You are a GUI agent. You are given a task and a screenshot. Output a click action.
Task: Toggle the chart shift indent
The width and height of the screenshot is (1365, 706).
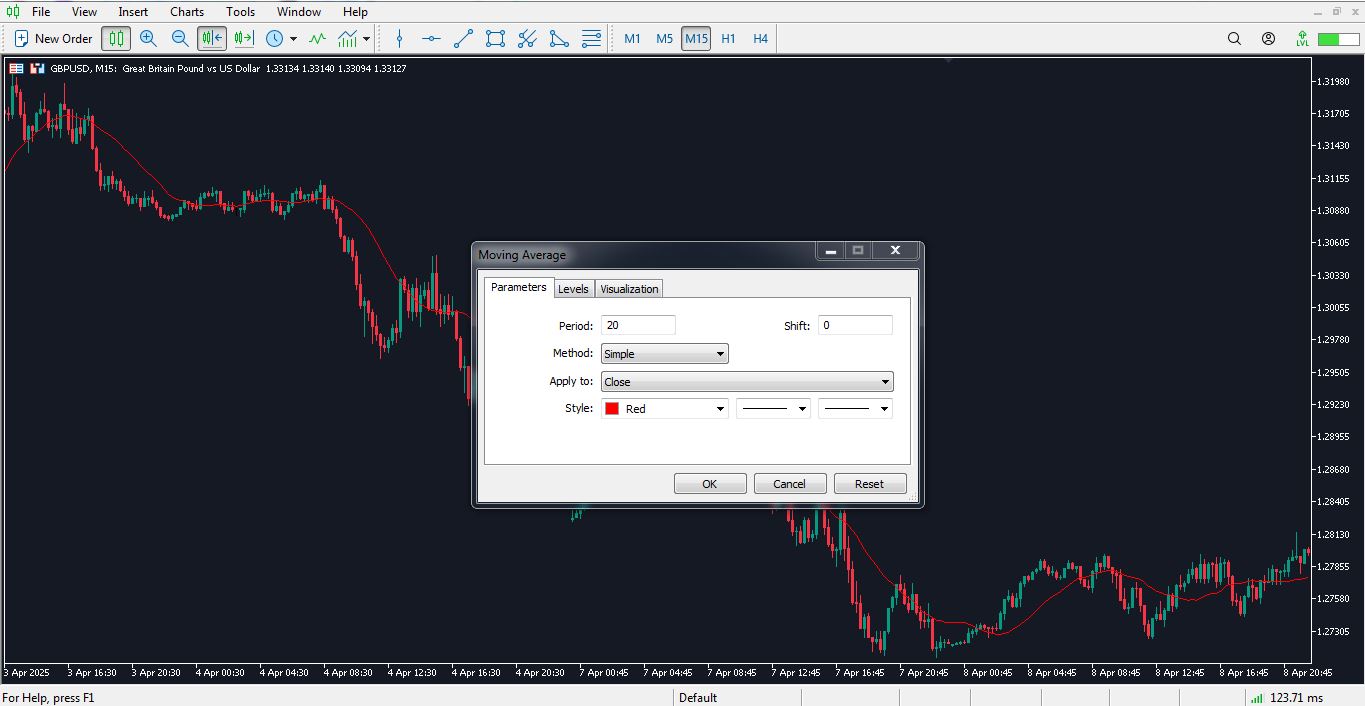click(x=242, y=38)
